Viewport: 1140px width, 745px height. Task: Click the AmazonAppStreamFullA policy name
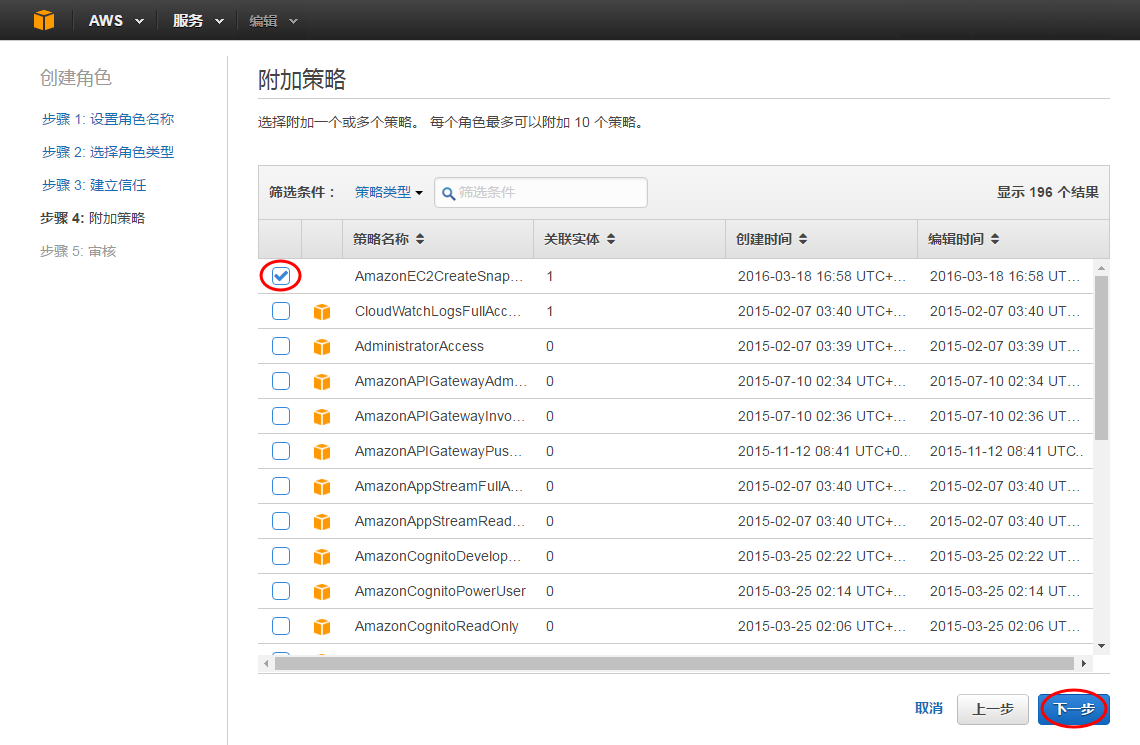click(x=438, y=486)
